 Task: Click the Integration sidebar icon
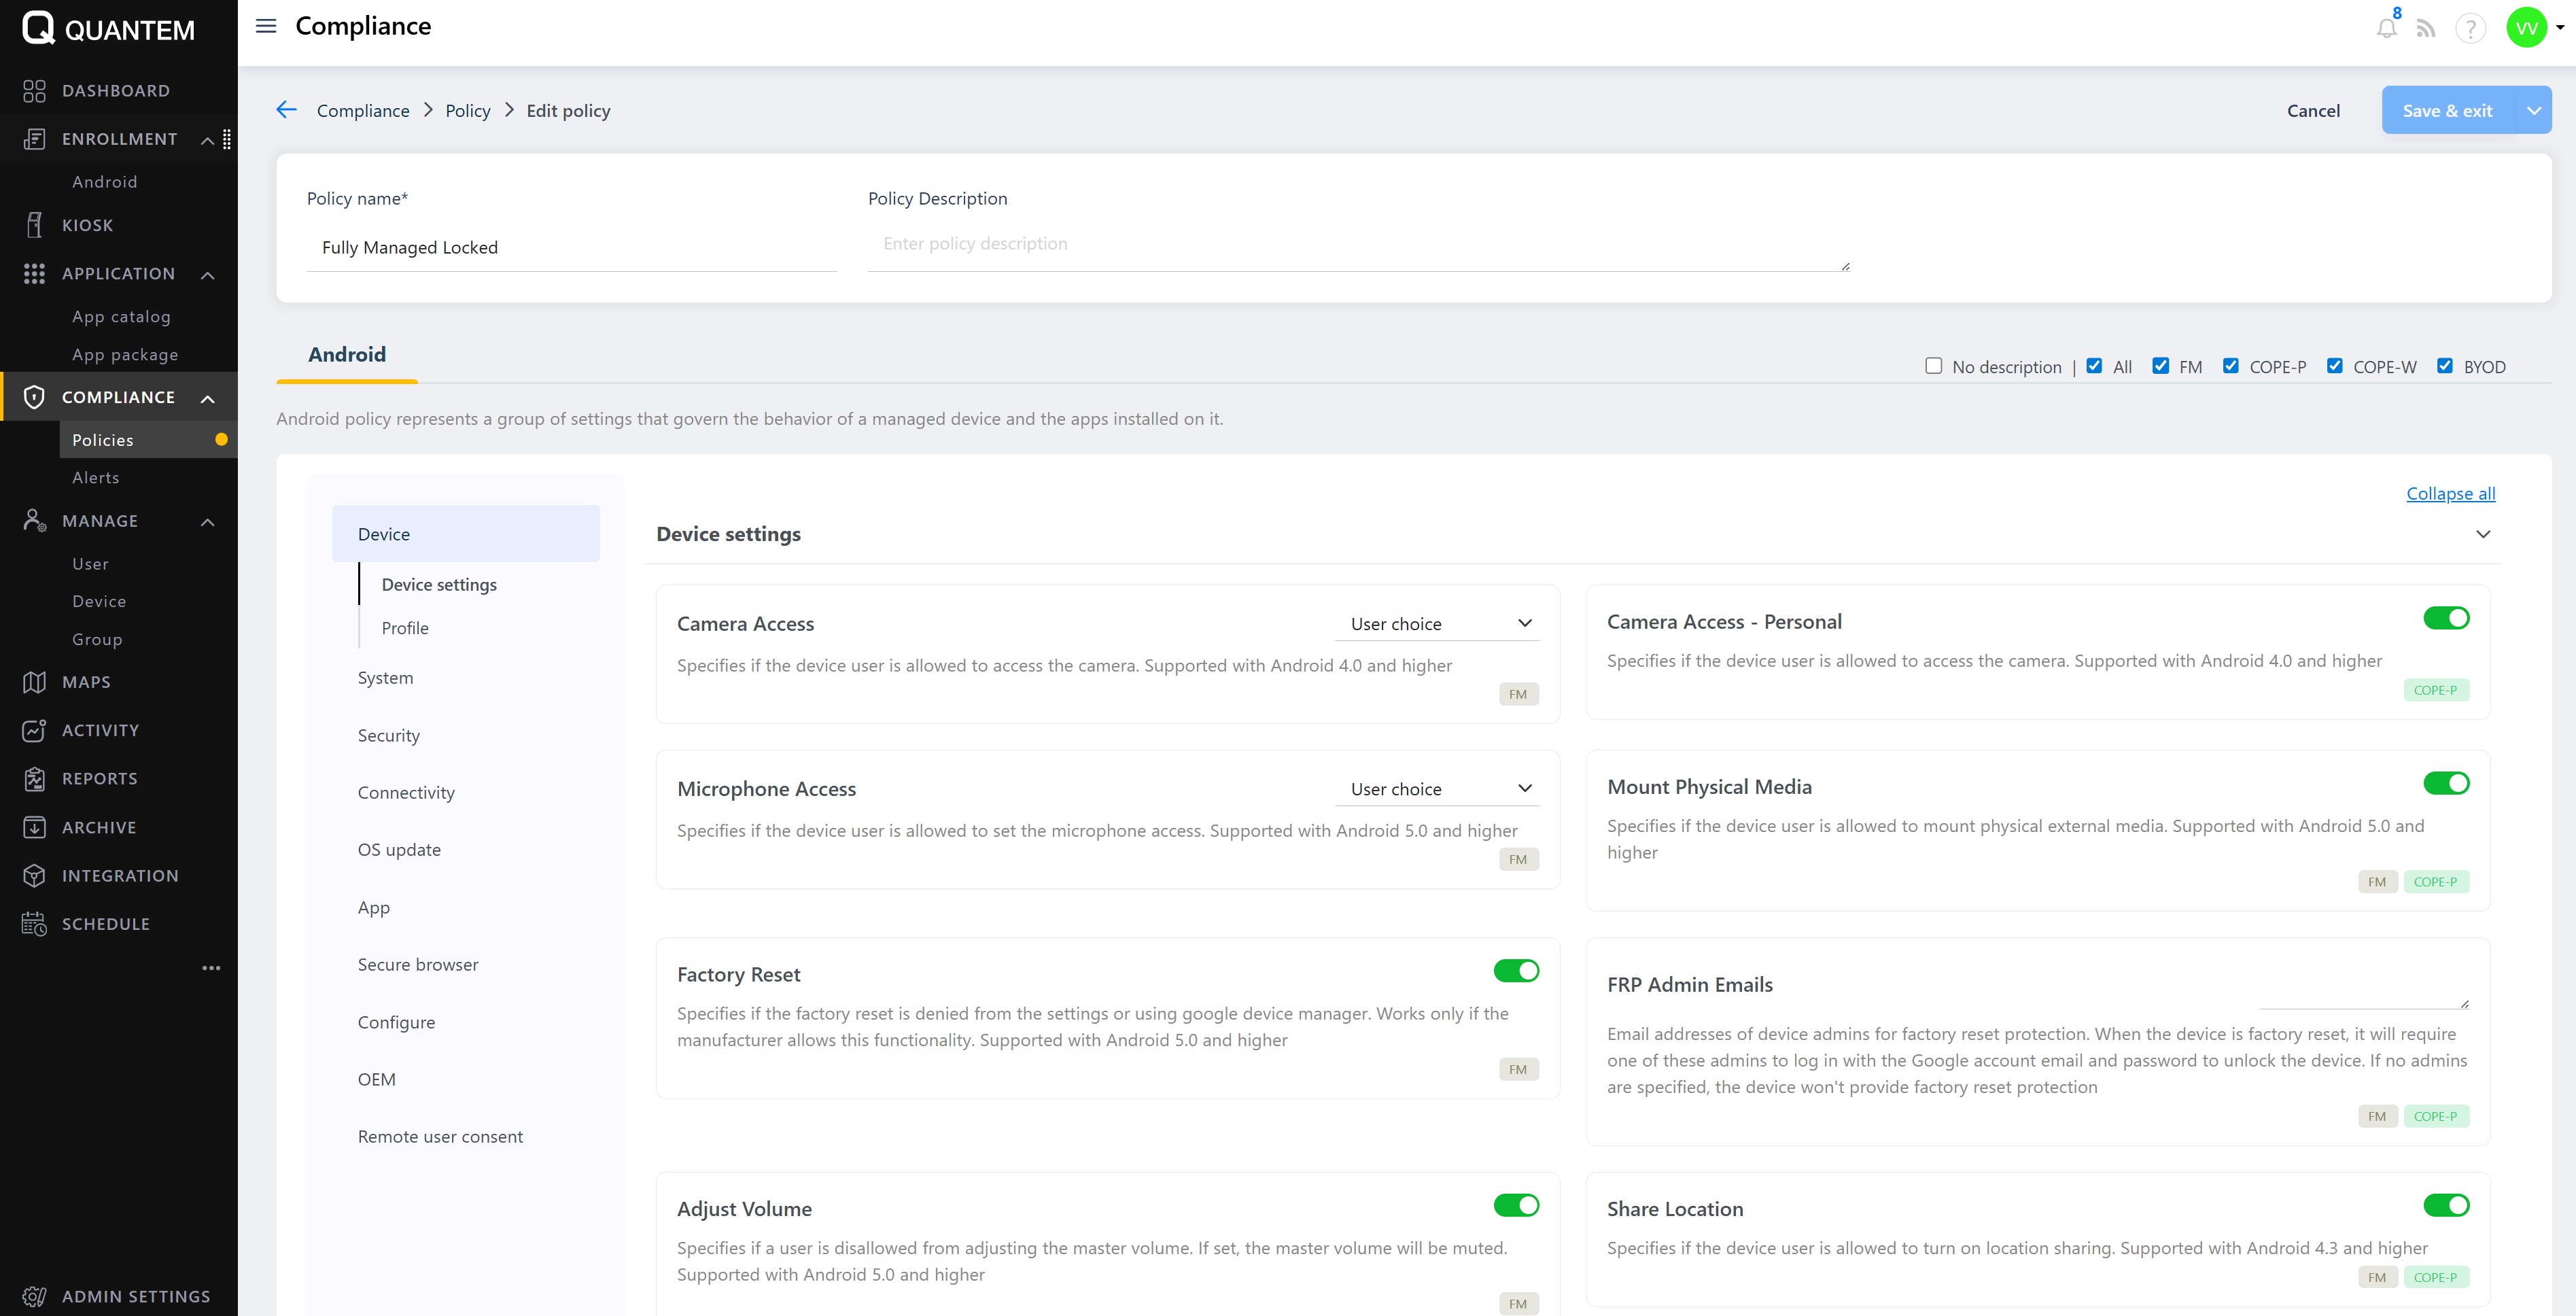tap(34, 875)
